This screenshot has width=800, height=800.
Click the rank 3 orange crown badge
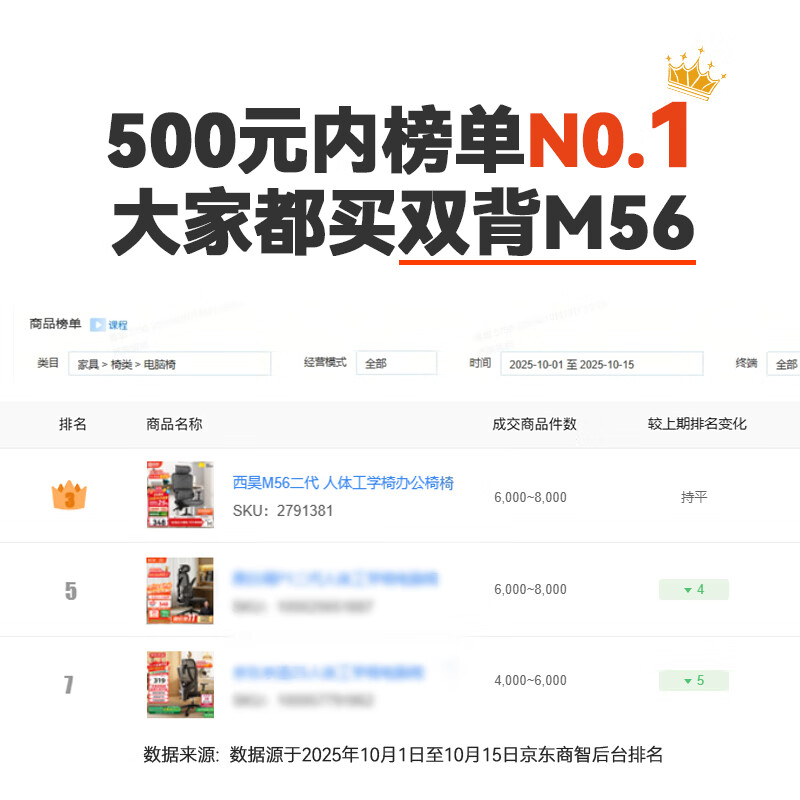point(69,495)
